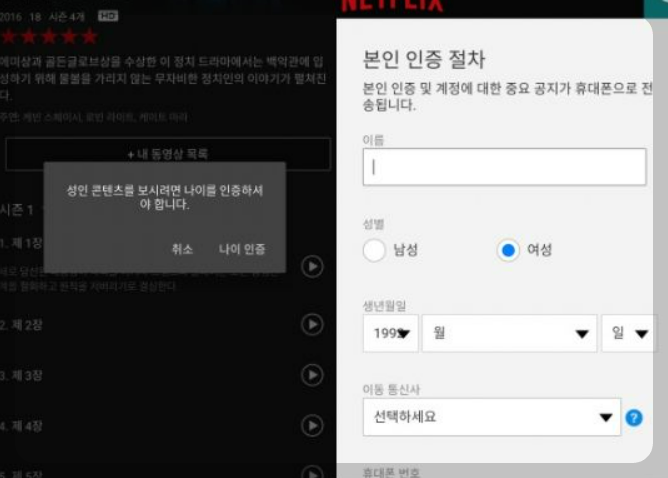Select the 남성 radio button

coord(374,250)
